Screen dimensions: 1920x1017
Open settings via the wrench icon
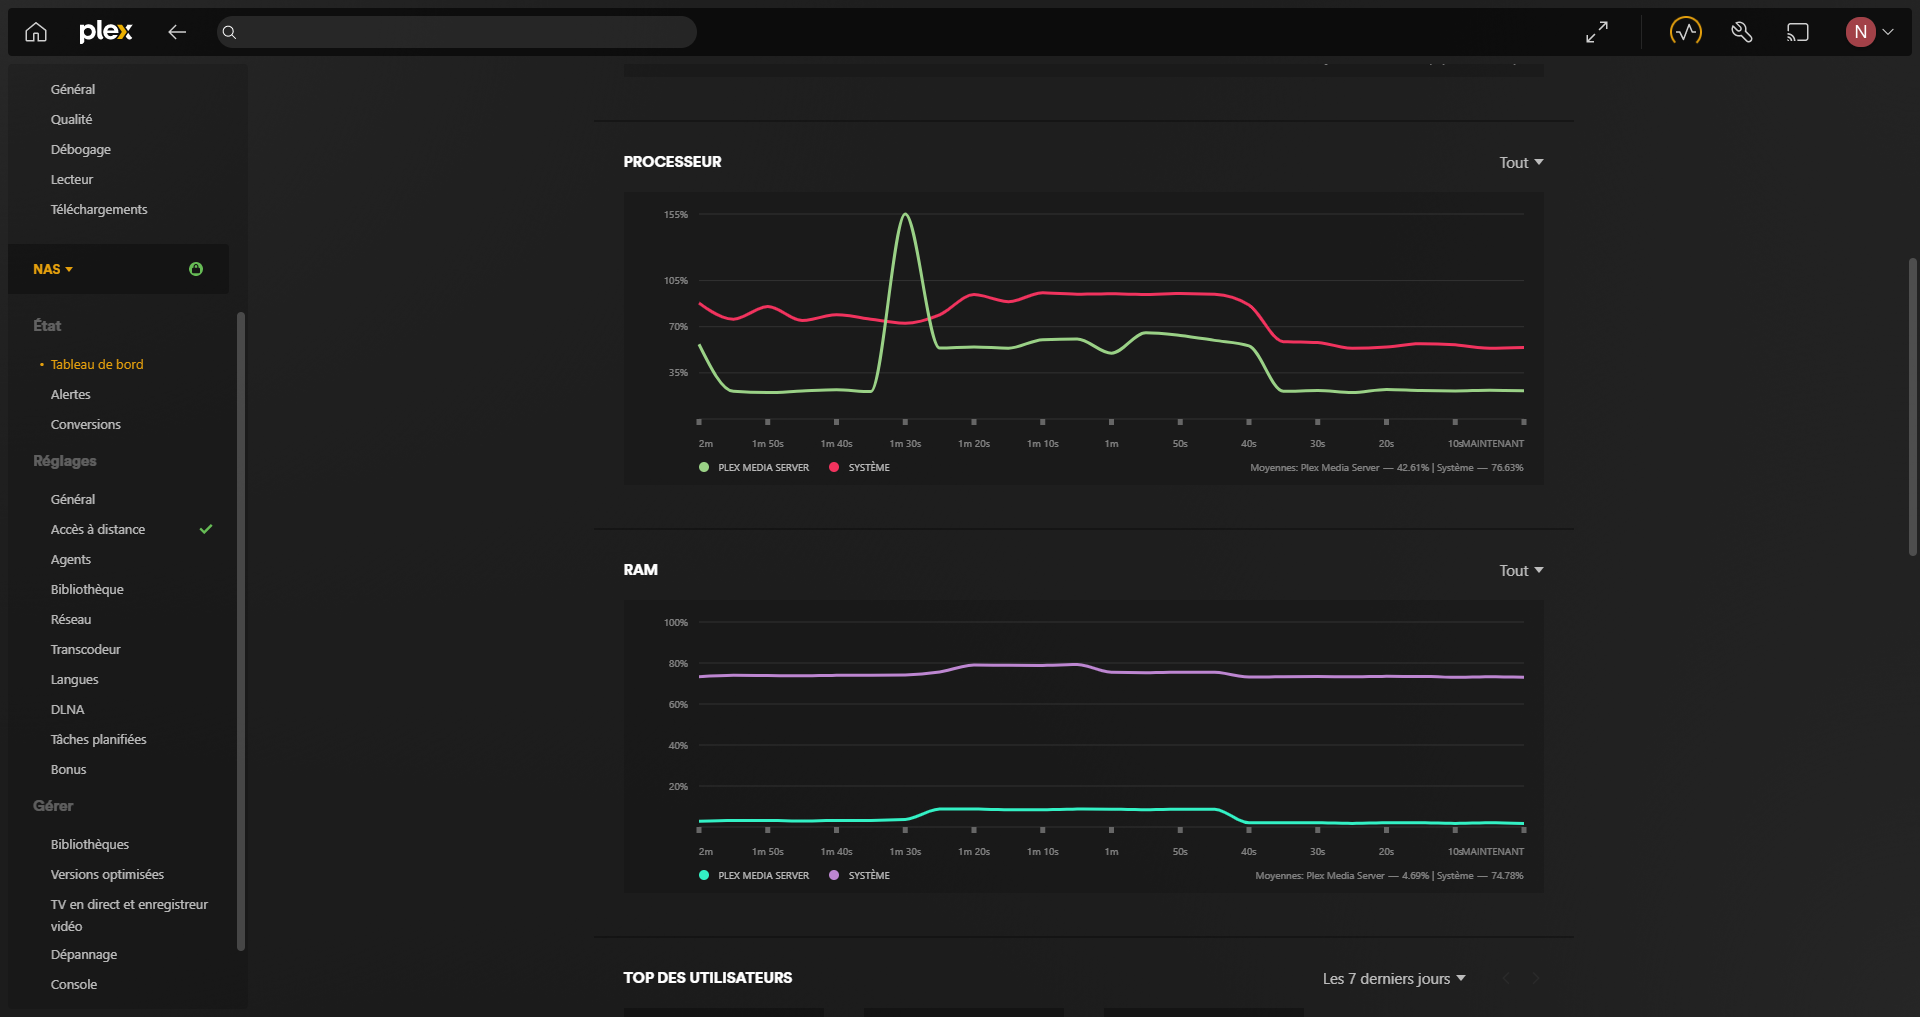(x=1742, y=32)
